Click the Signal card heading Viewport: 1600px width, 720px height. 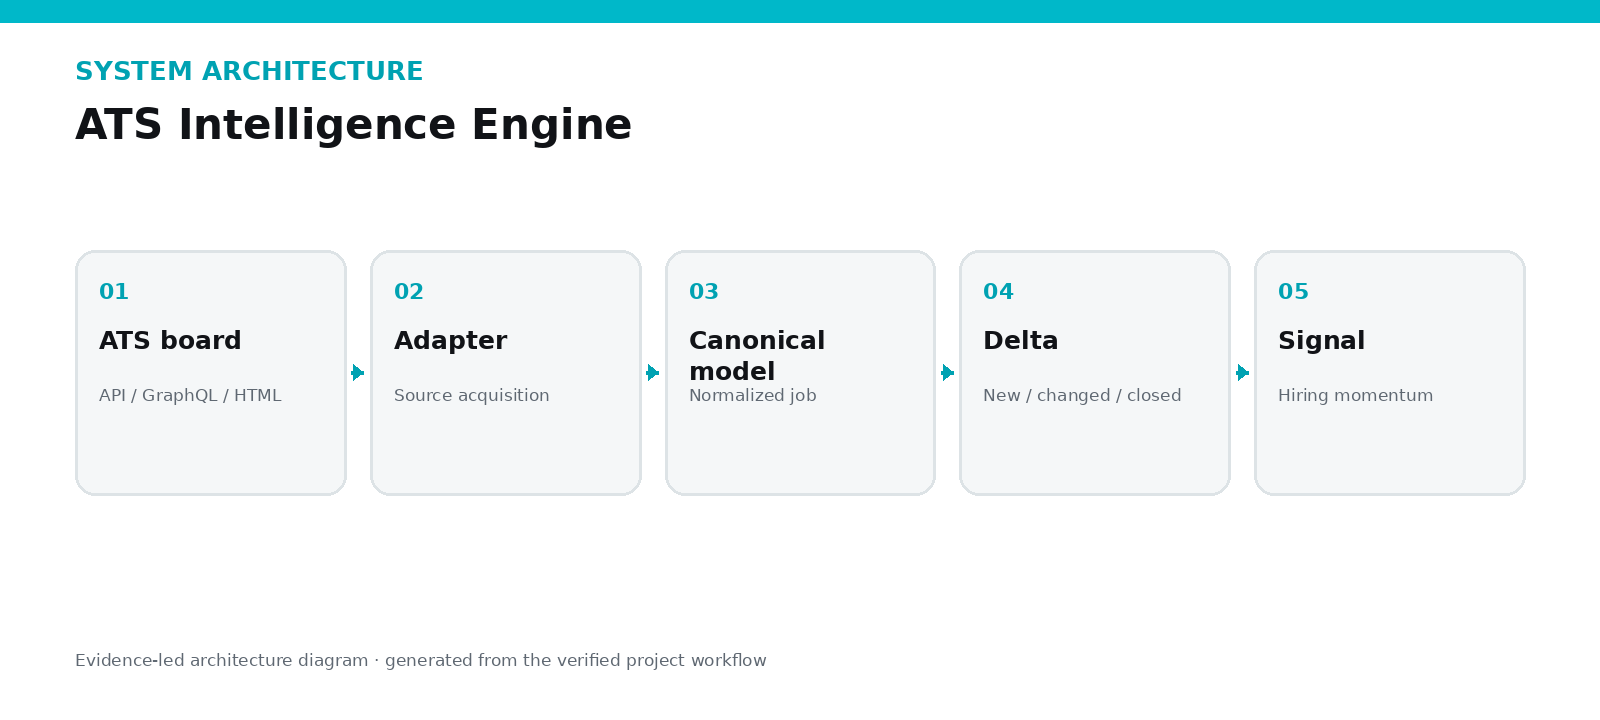click(x=1321, y=341)
